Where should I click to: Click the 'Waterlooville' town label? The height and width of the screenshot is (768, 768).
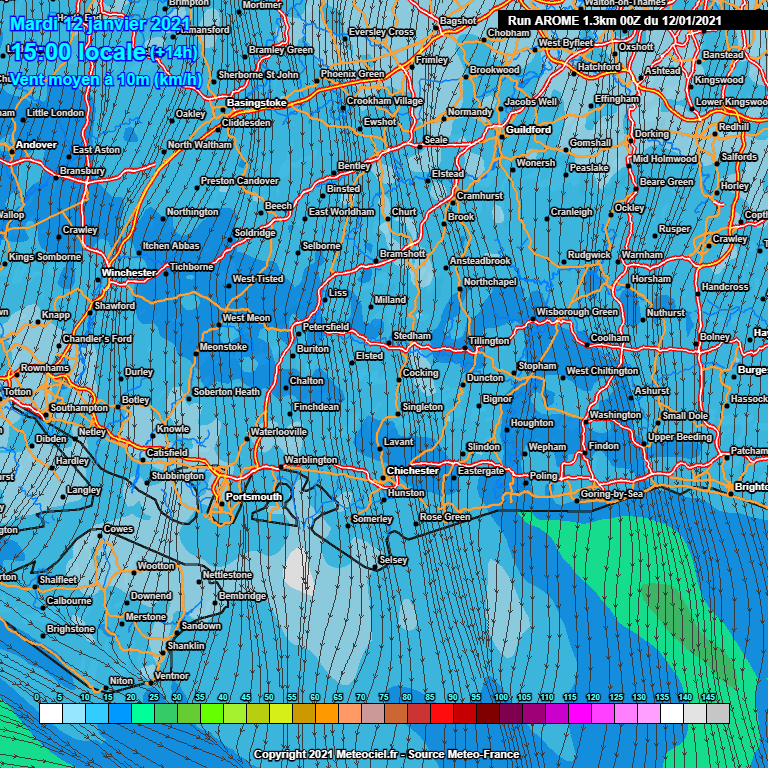(279, 432)
